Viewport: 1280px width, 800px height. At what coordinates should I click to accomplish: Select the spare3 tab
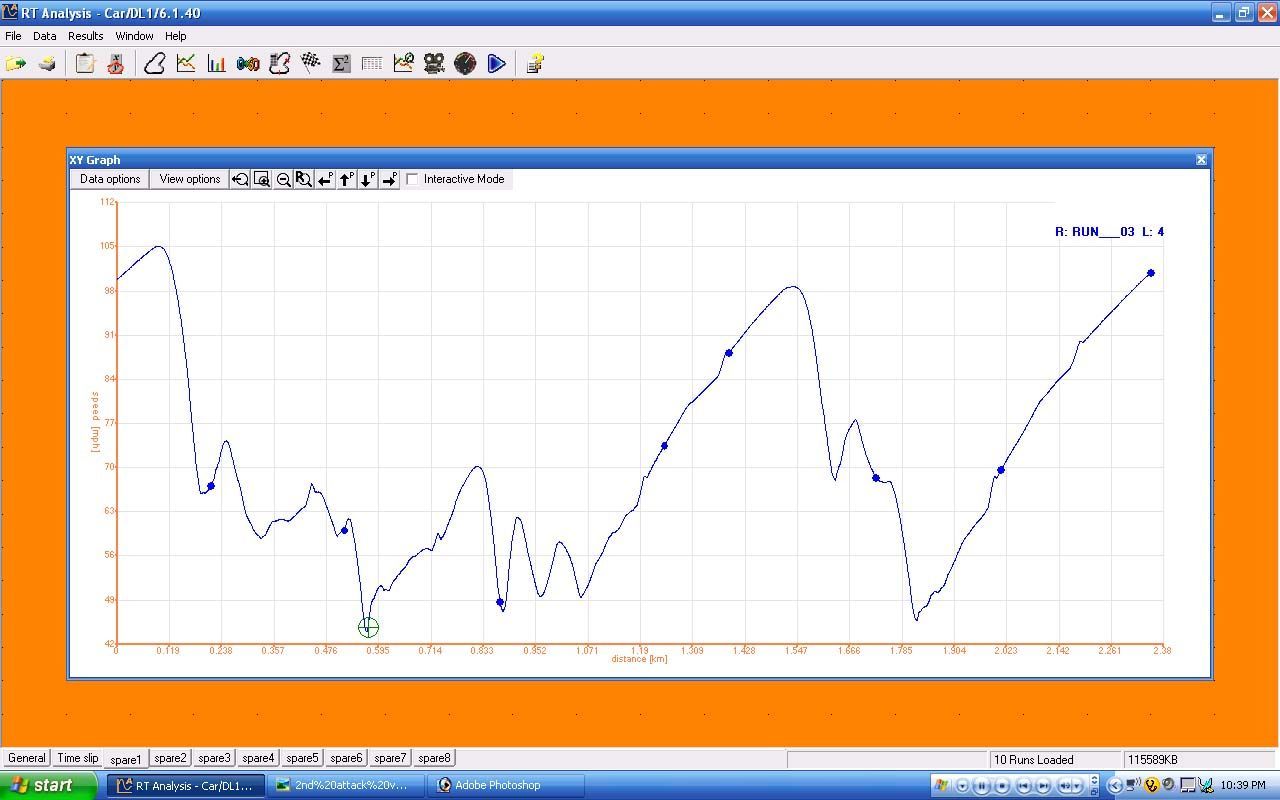[214, 758]
